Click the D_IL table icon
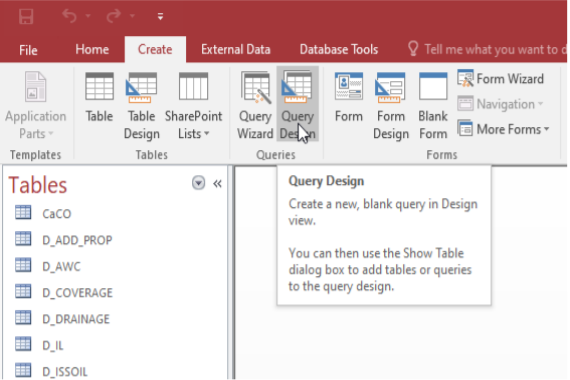This screenshot has height=380, width=570. point(23,344)
